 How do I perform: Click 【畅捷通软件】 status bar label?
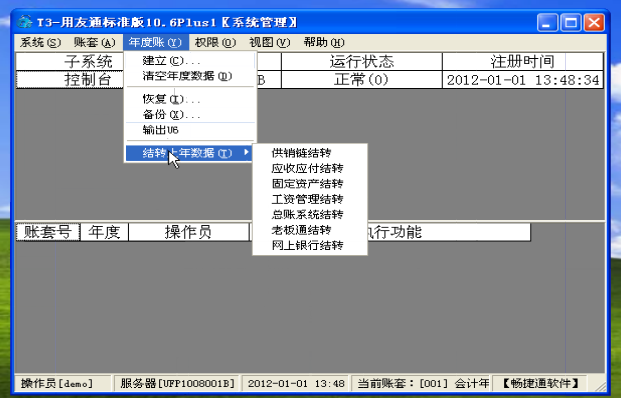tap(540, 383)
